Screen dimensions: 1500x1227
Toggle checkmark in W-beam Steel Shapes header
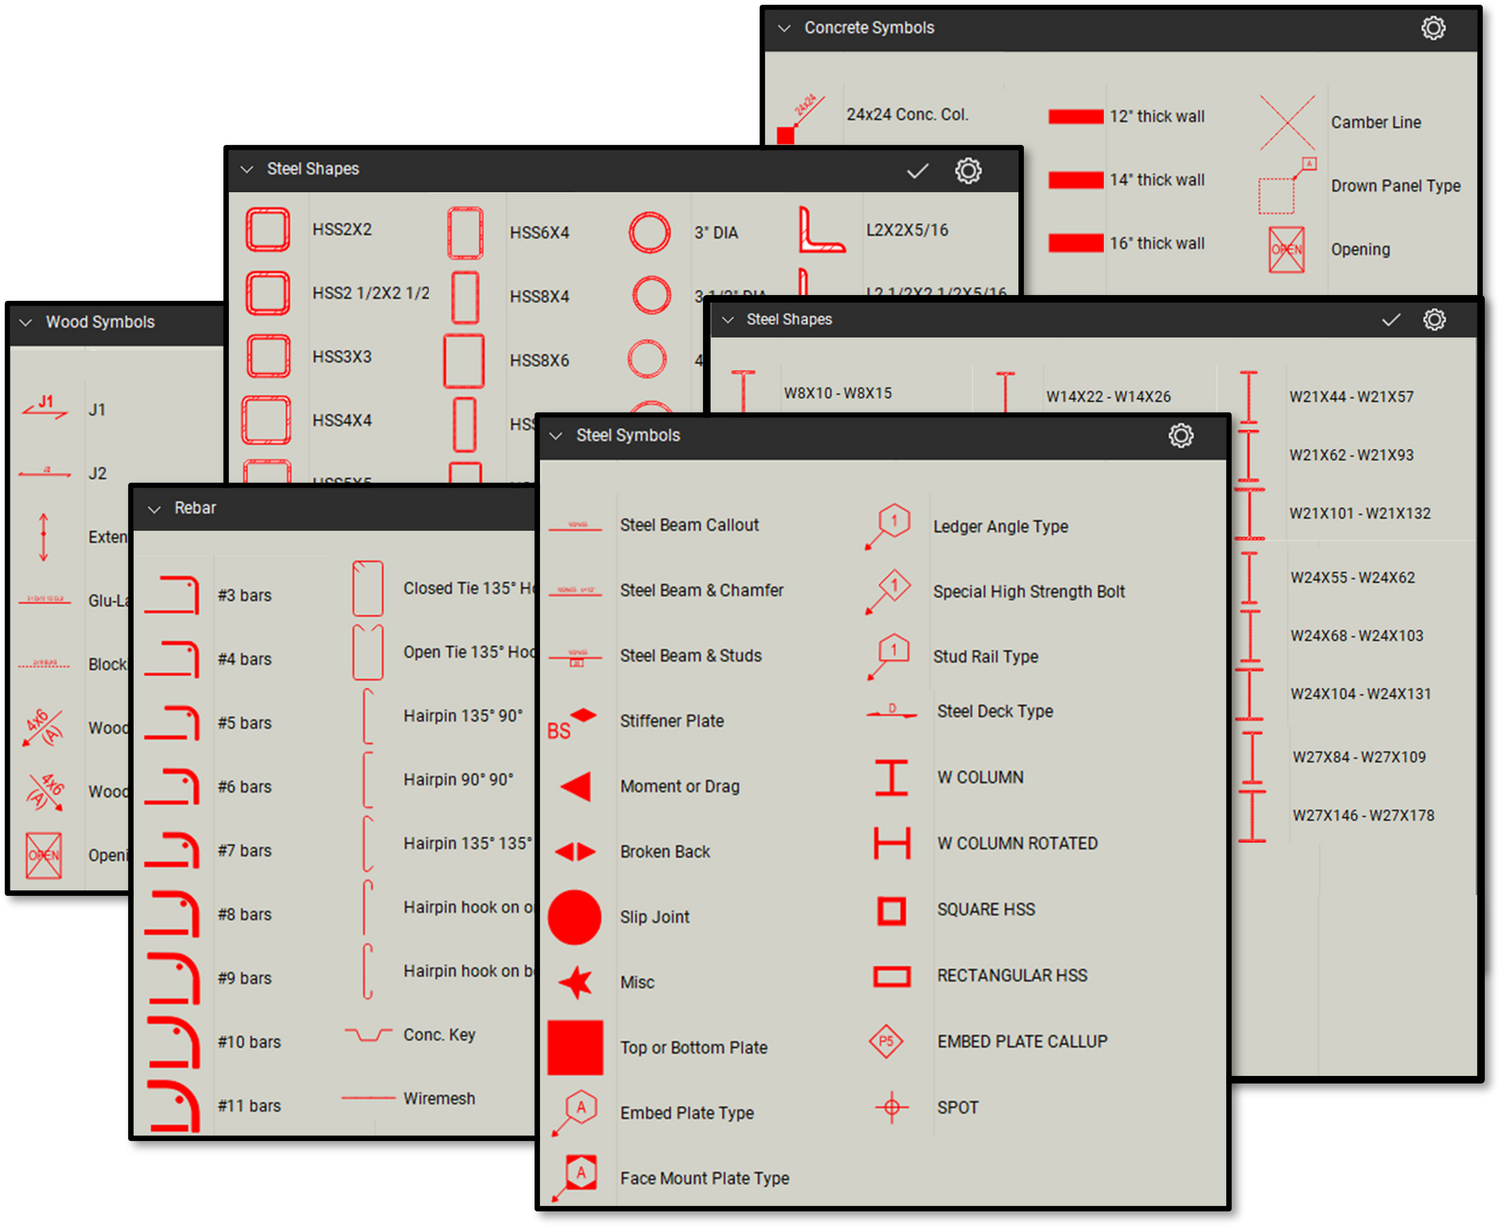coord(1390,320)
